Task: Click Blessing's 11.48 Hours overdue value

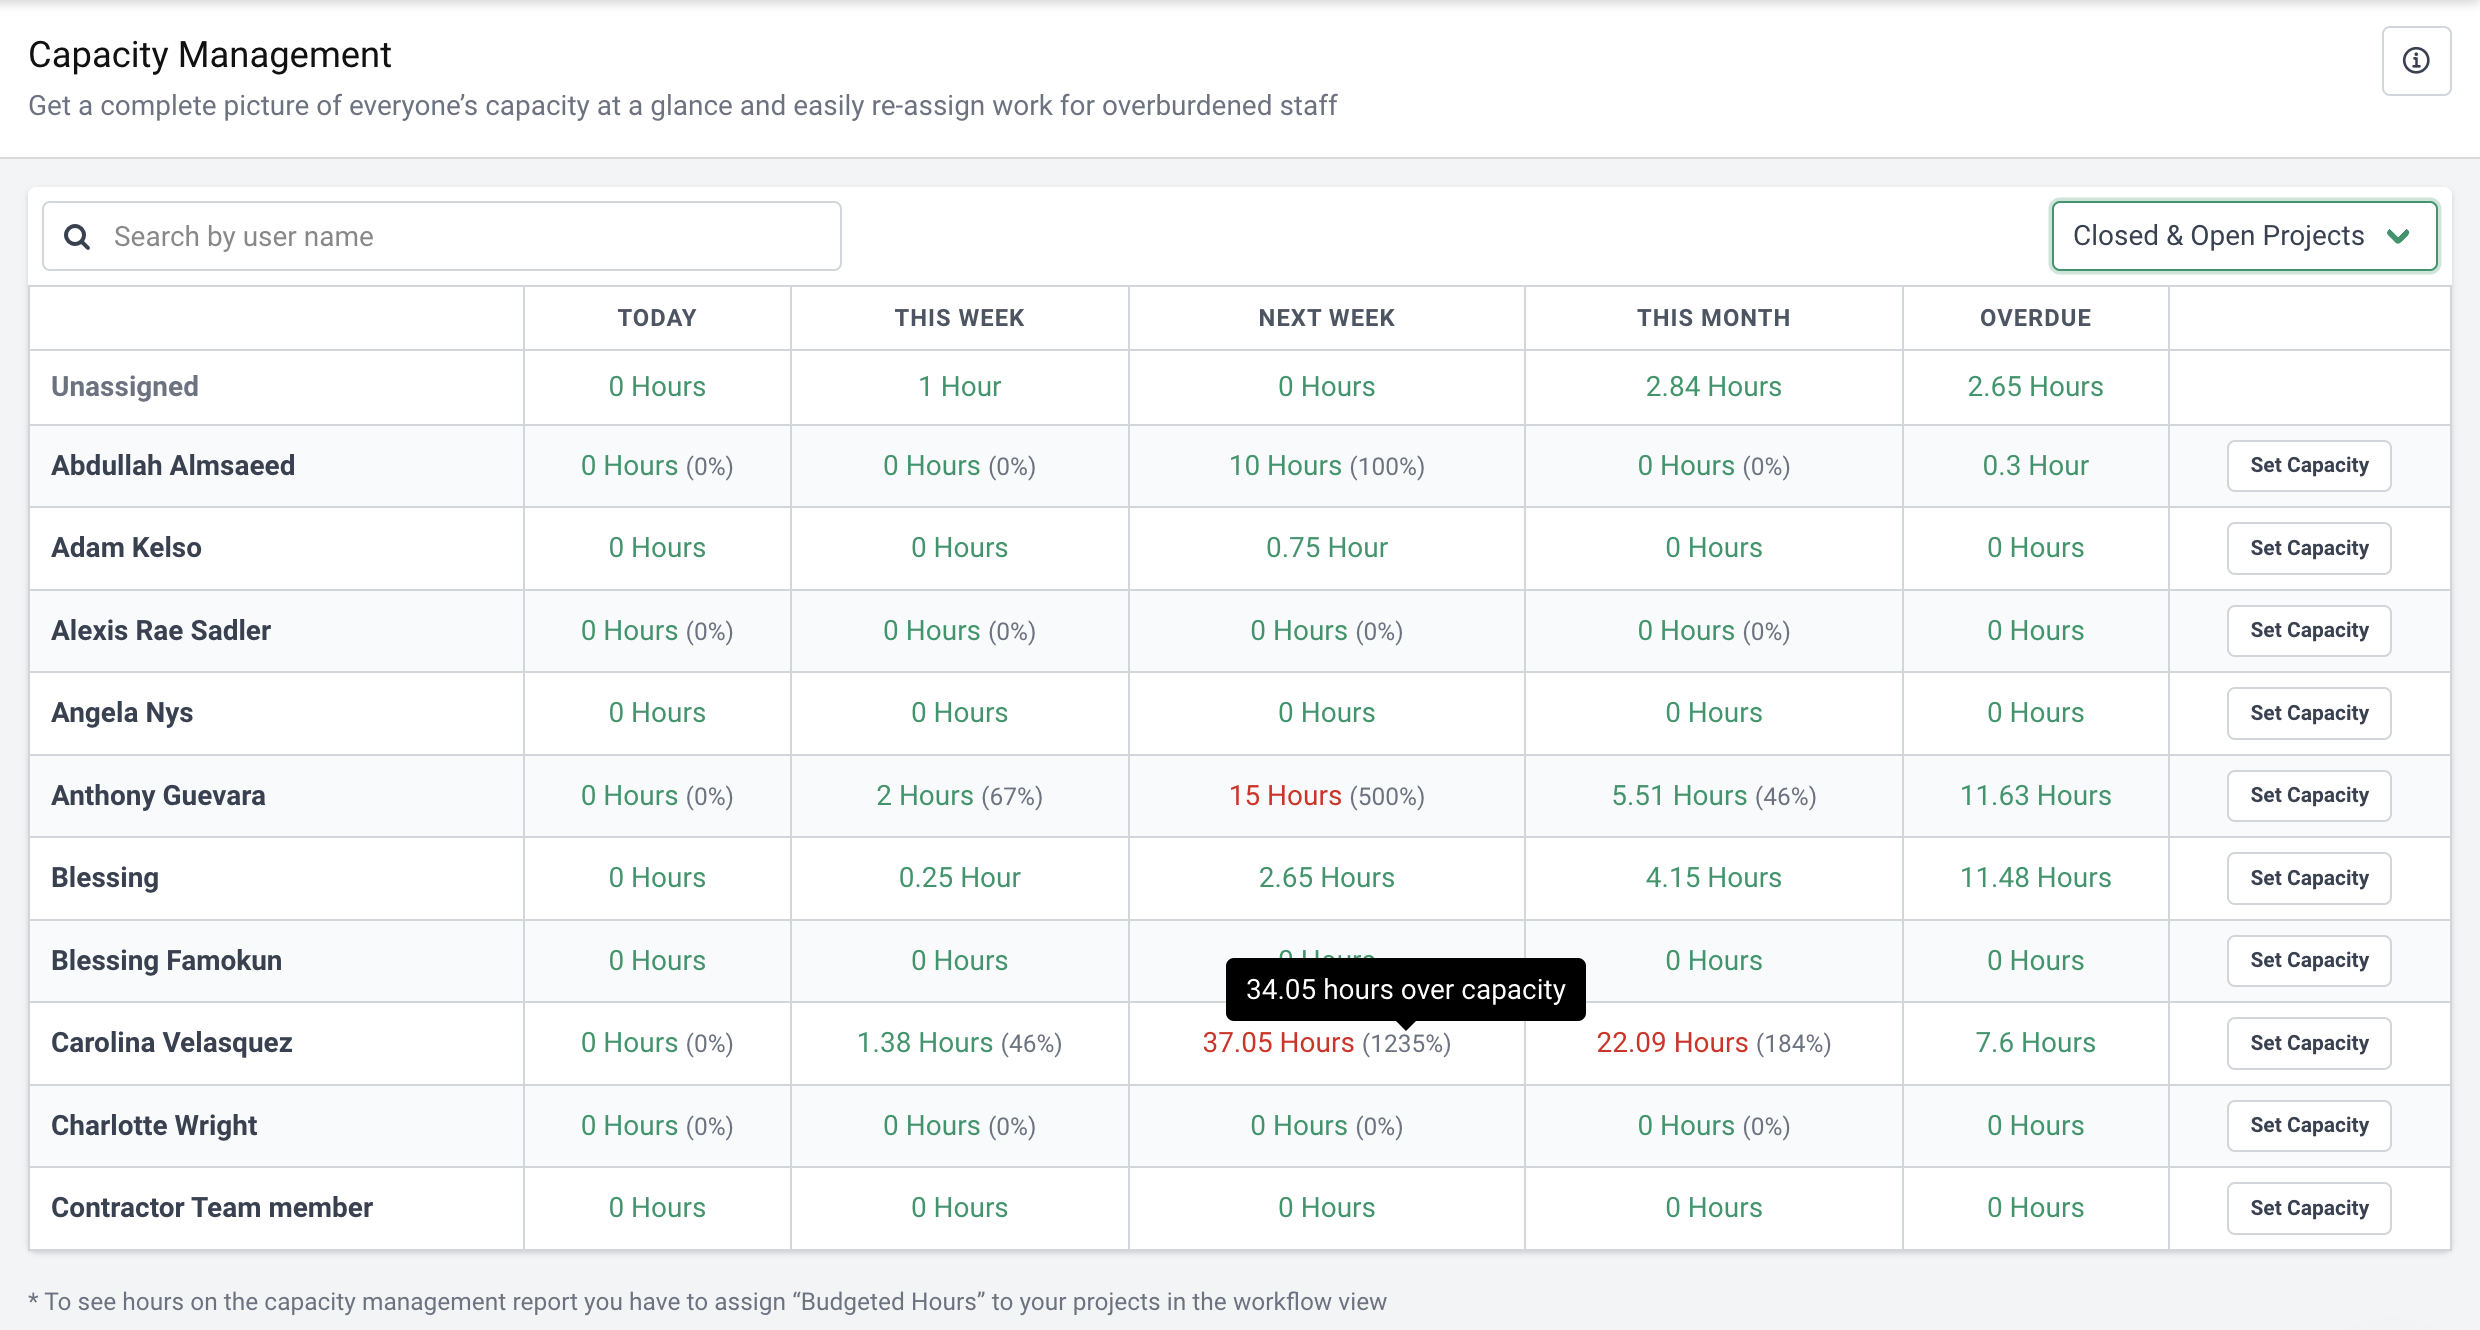Action: [2035, 878]
